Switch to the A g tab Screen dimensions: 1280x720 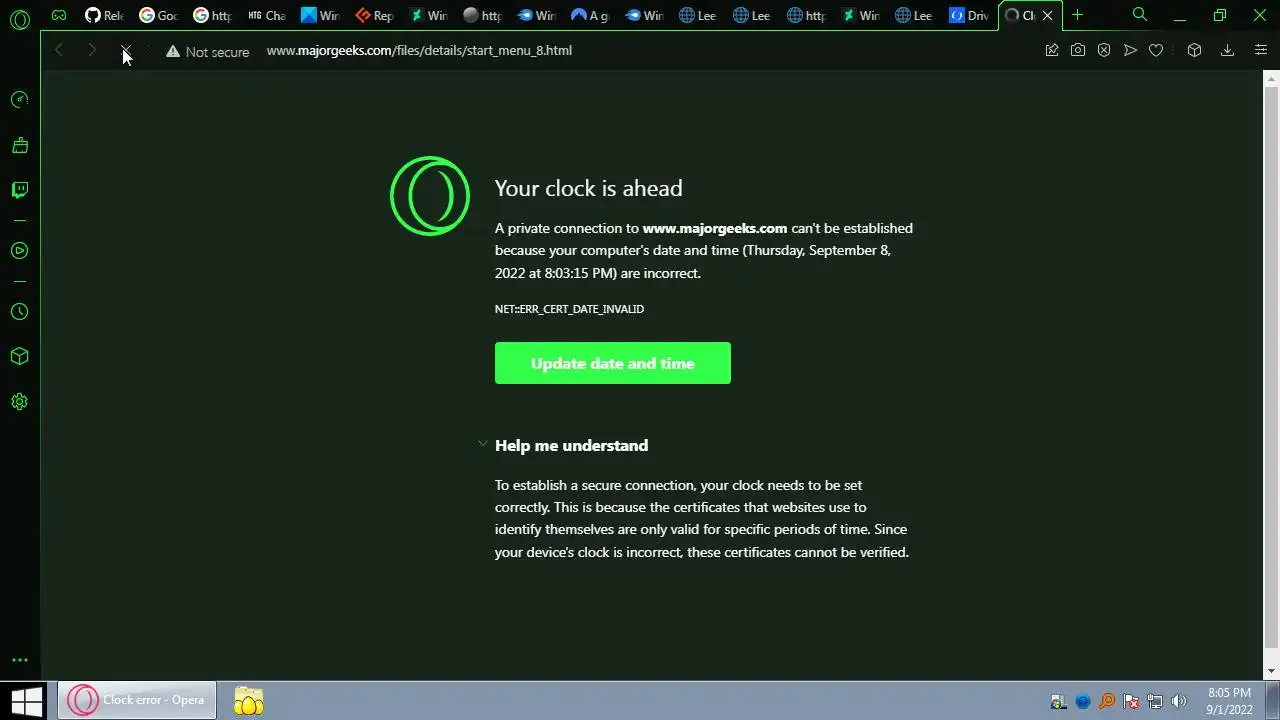point(590,15)
